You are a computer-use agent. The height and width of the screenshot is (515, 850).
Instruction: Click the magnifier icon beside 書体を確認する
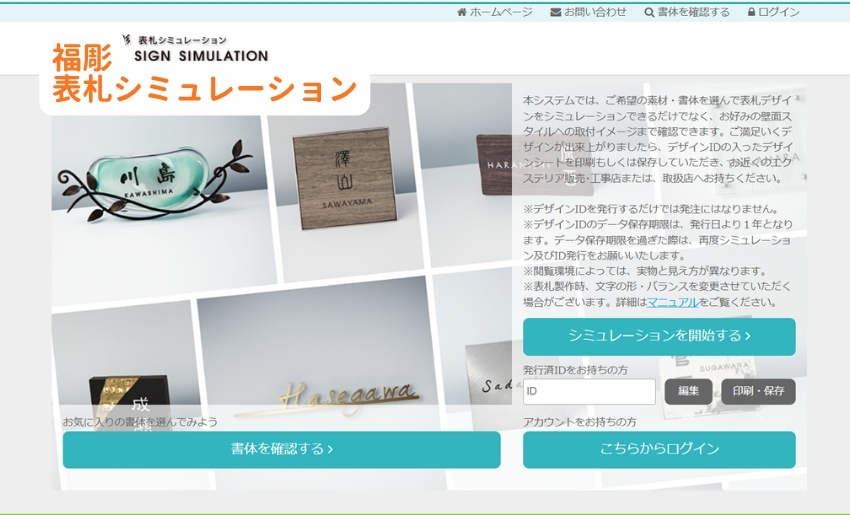[x=649, y=12]
